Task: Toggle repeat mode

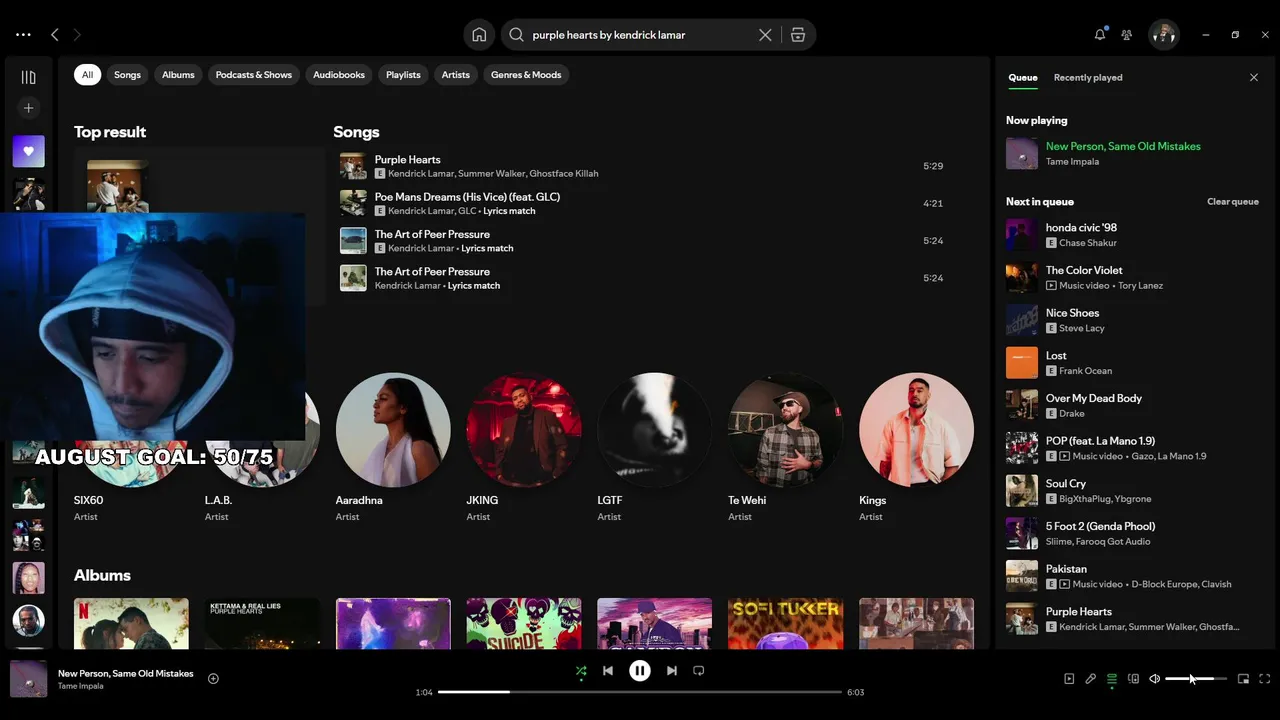Action: 699,671
